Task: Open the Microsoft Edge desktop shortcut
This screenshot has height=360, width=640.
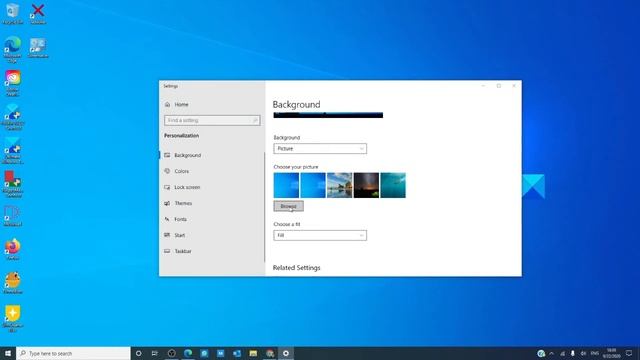Action: [13, 49]
